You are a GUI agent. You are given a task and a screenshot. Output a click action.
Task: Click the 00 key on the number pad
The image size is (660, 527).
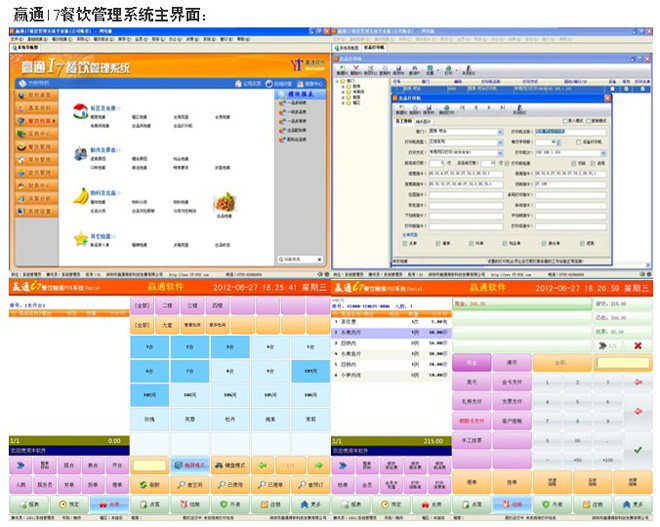coord(578,441)
